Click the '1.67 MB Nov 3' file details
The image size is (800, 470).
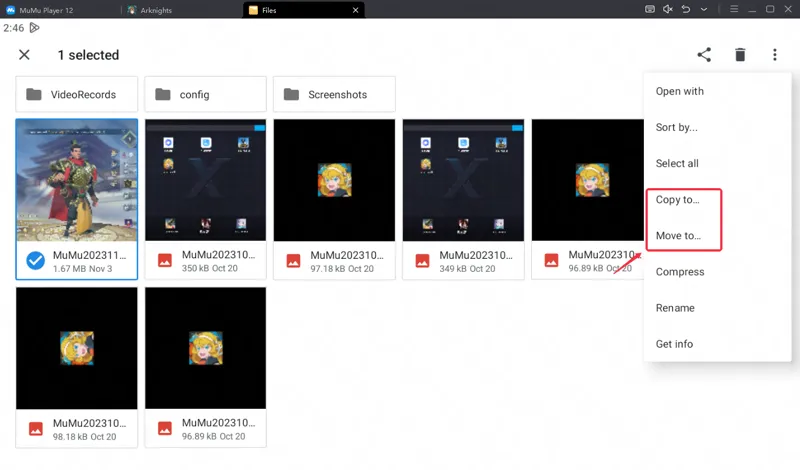[83, 269]
